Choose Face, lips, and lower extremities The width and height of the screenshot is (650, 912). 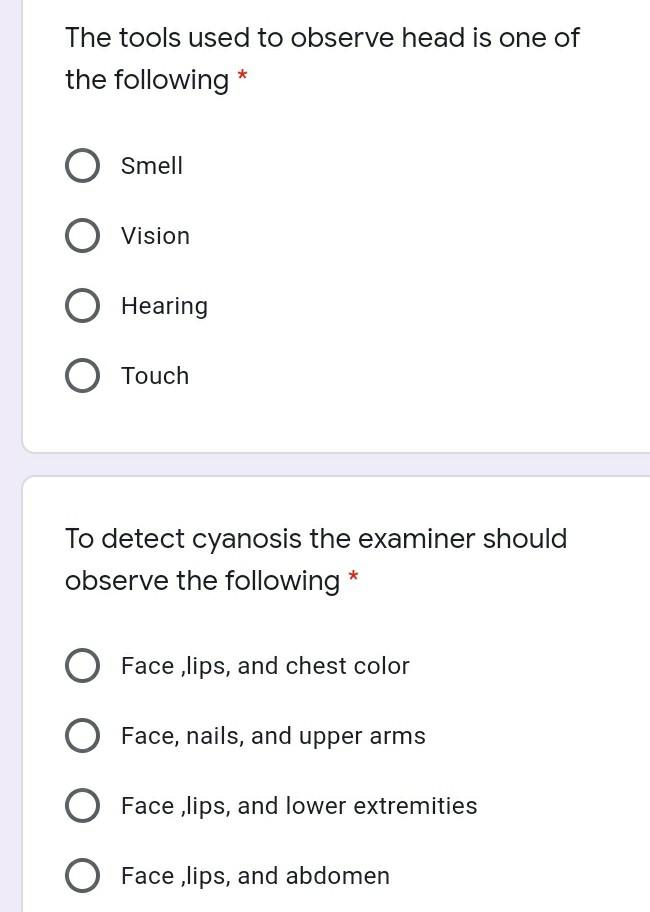pos(83,805)
